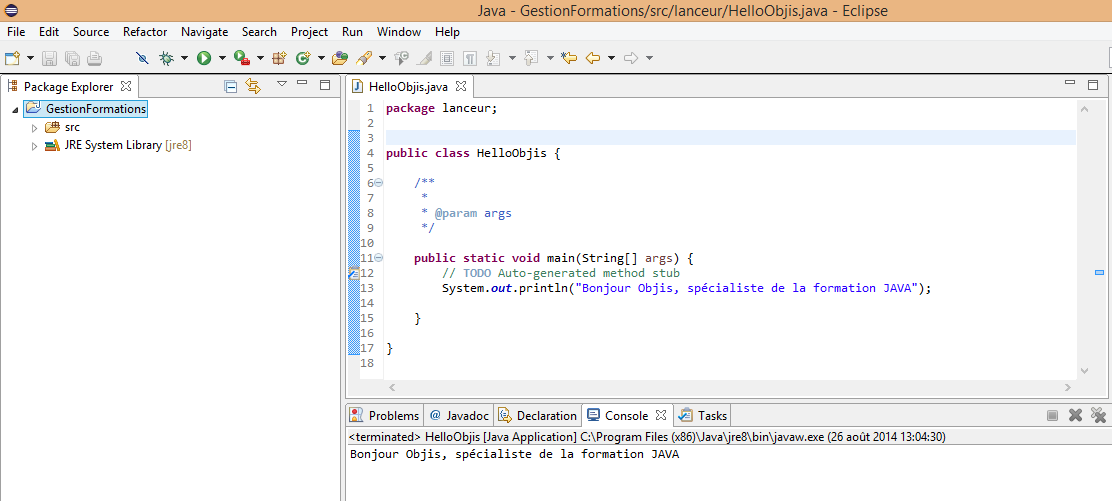The width and height of the screenshot is (1112, 504).
Task: Click the Print toolbar icon
Action: [x=95, y=58]
